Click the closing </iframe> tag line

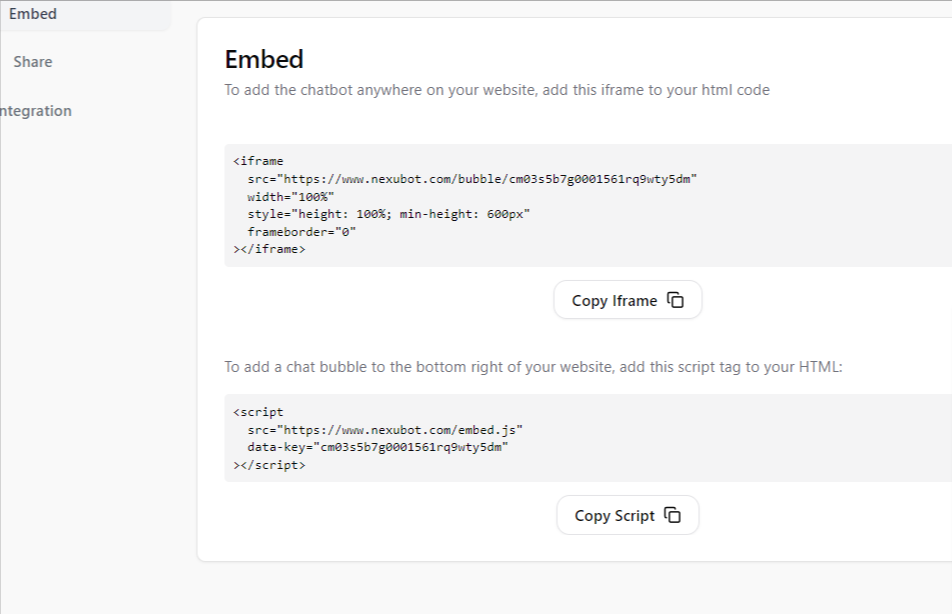tap(270, 249)
